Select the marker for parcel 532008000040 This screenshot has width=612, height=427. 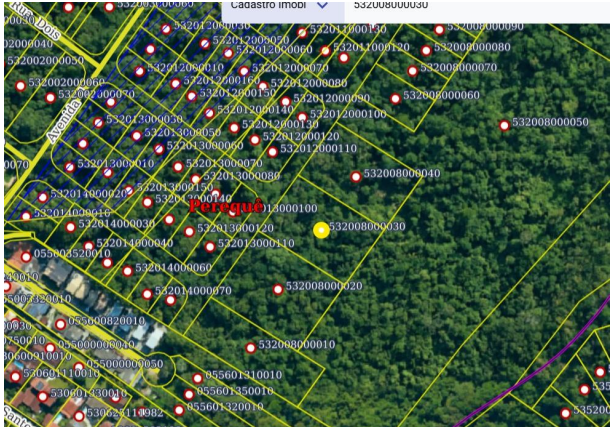coord(356,177)
